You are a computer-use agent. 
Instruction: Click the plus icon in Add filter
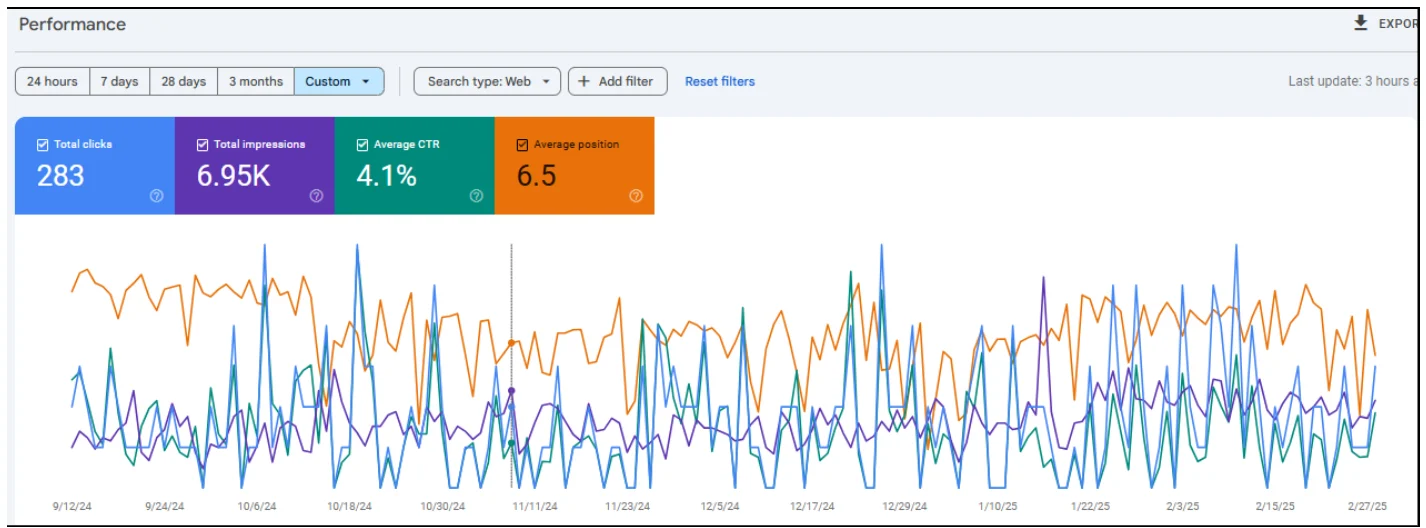[585, 82]
